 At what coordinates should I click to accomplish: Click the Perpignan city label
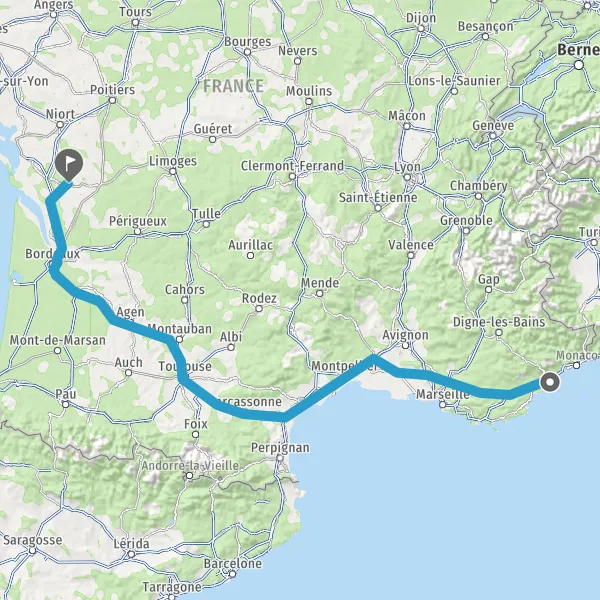[280, 447]
